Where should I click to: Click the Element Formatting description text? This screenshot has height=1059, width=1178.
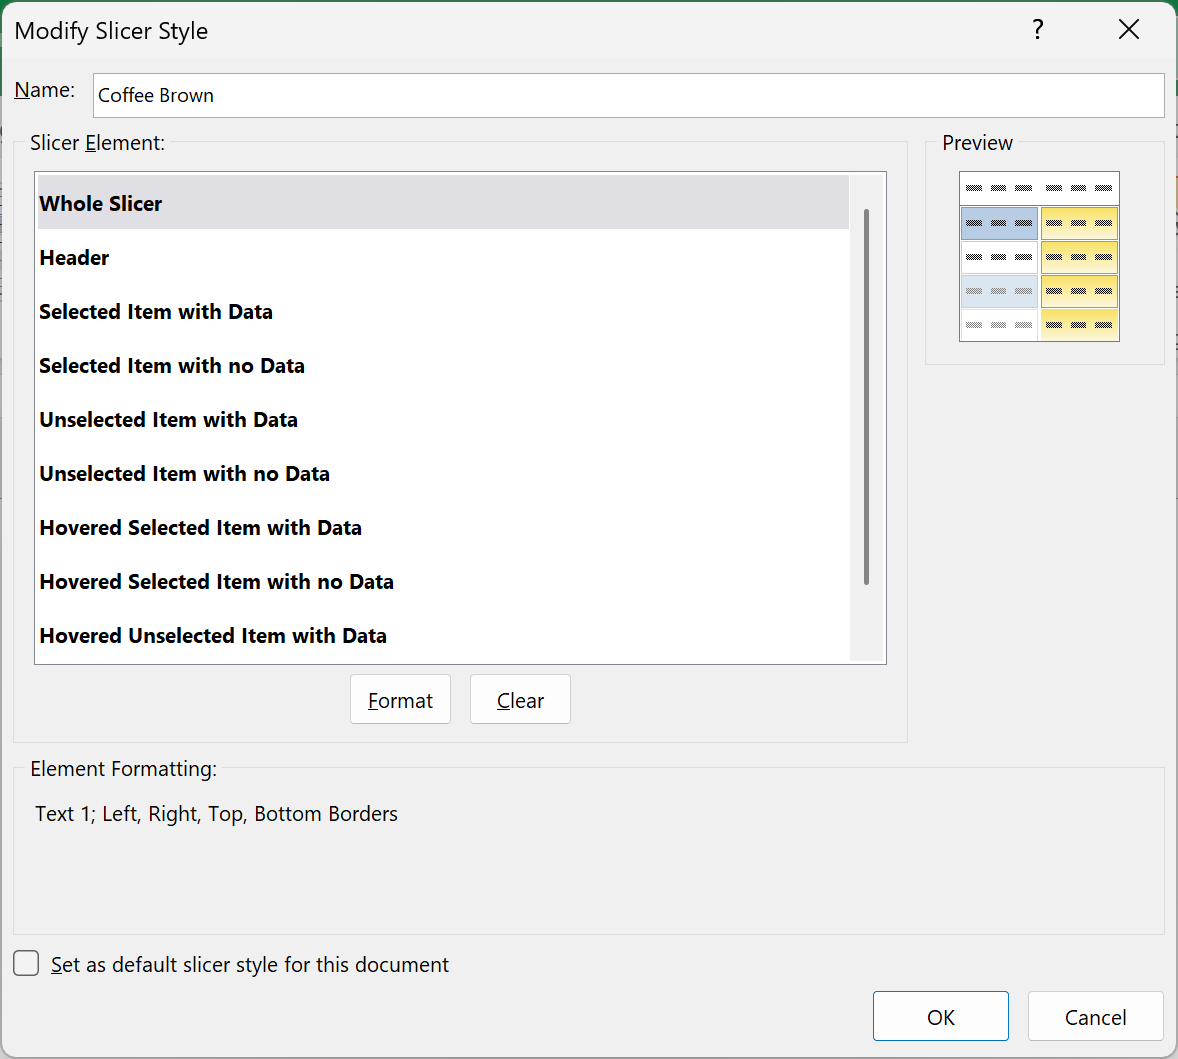[x=216, y=814]
